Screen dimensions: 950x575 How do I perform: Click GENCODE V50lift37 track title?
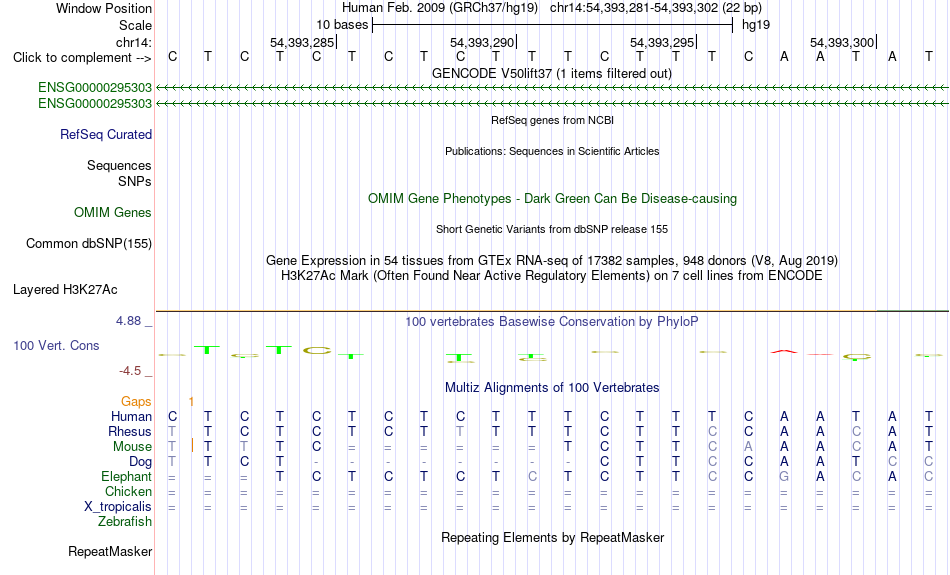pos(551,73)
